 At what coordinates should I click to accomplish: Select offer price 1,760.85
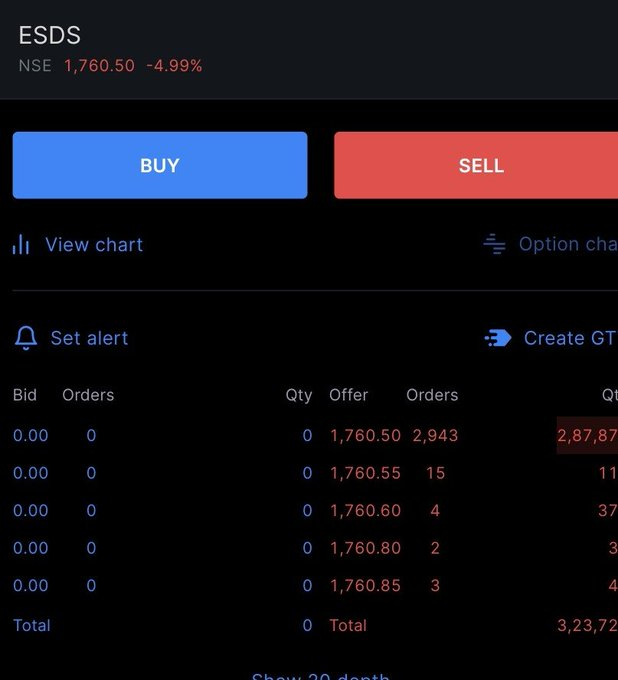(x=366, y=585)
